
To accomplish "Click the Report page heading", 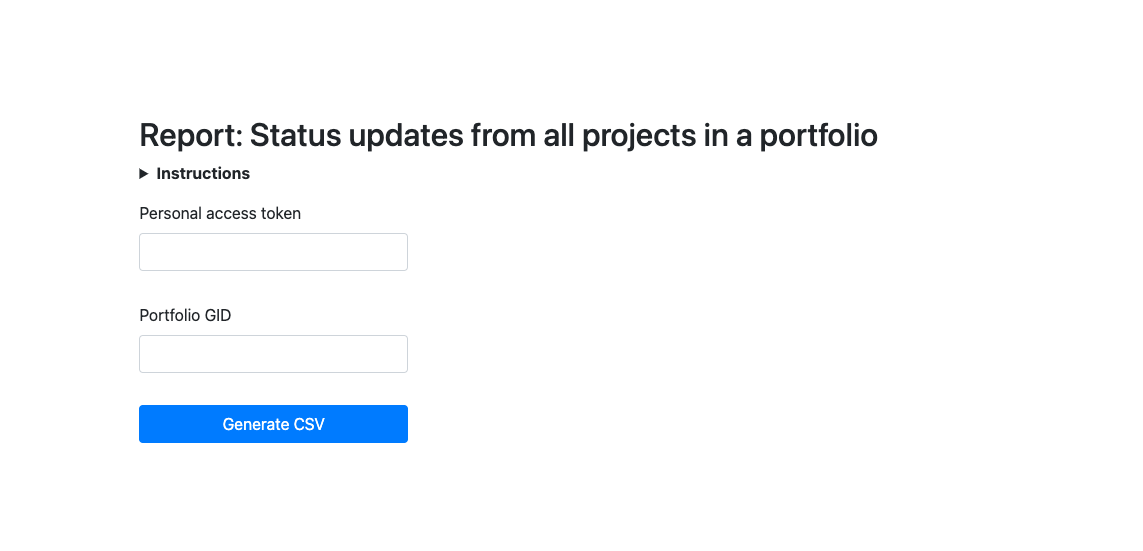I will 508,136.
